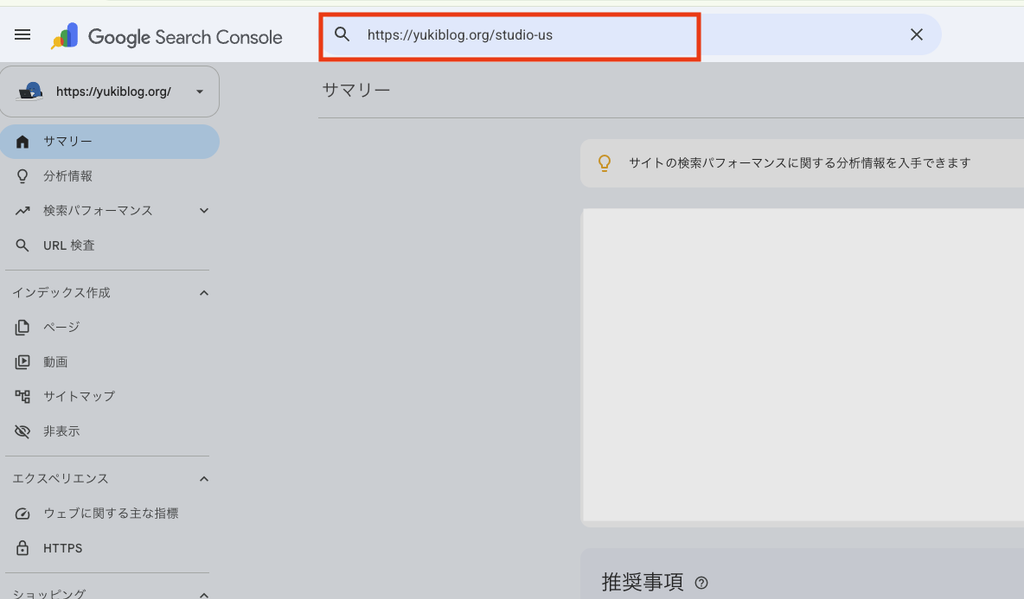Viewport: 1024px width, 599px height.
Task: Open the hamburger main menu
Action: [22, 35]
